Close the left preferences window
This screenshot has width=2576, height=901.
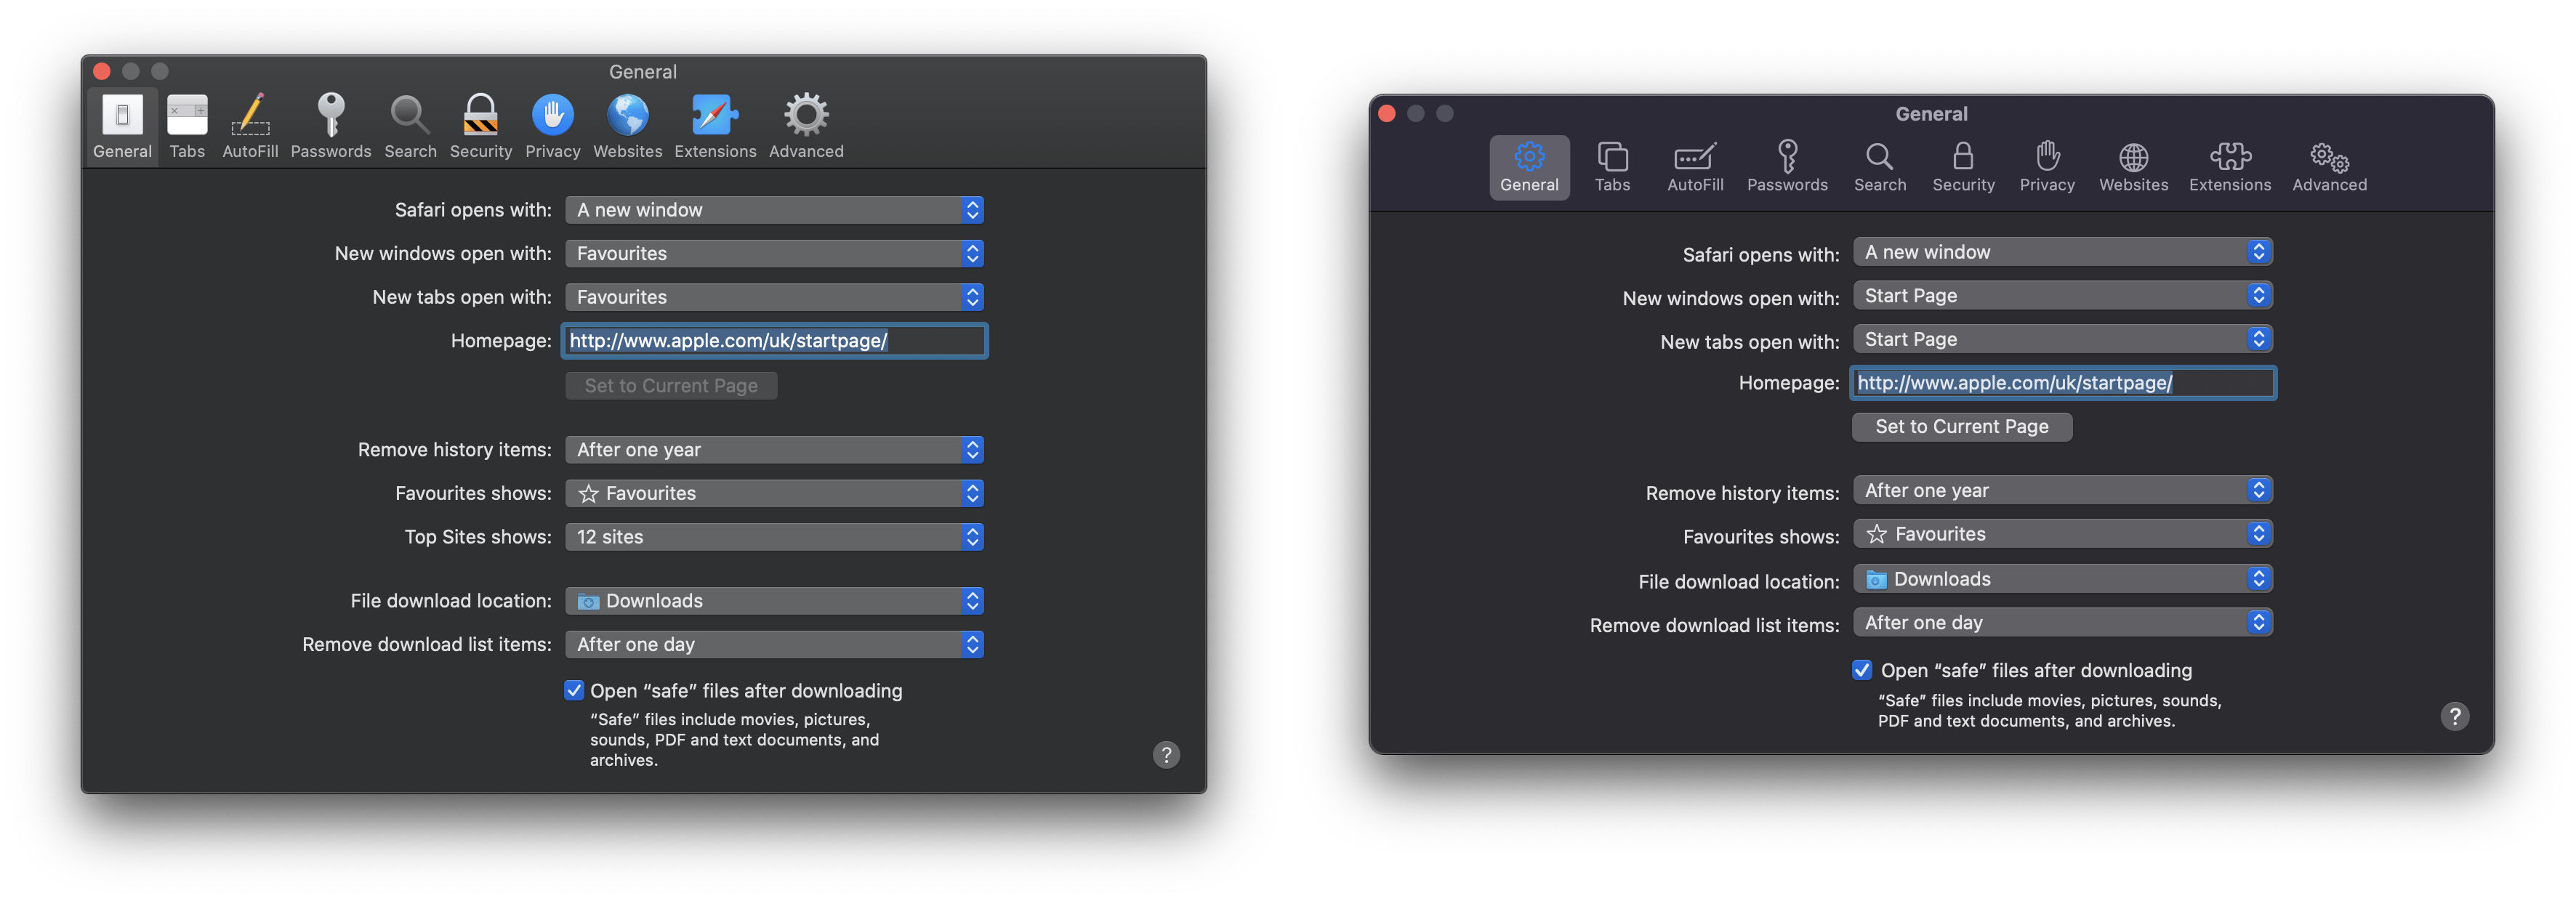pos(101,71)
